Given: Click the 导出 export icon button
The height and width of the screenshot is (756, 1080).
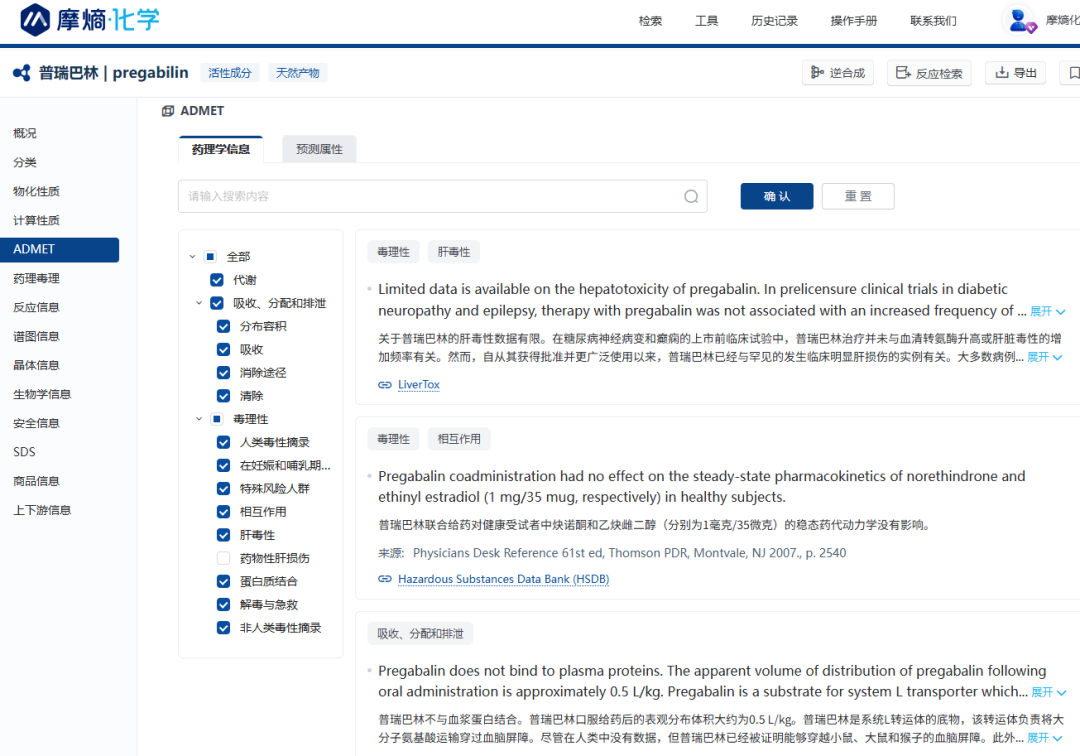Looking at the screenshot, I should pyautogui.click(x=1001, y=73).
